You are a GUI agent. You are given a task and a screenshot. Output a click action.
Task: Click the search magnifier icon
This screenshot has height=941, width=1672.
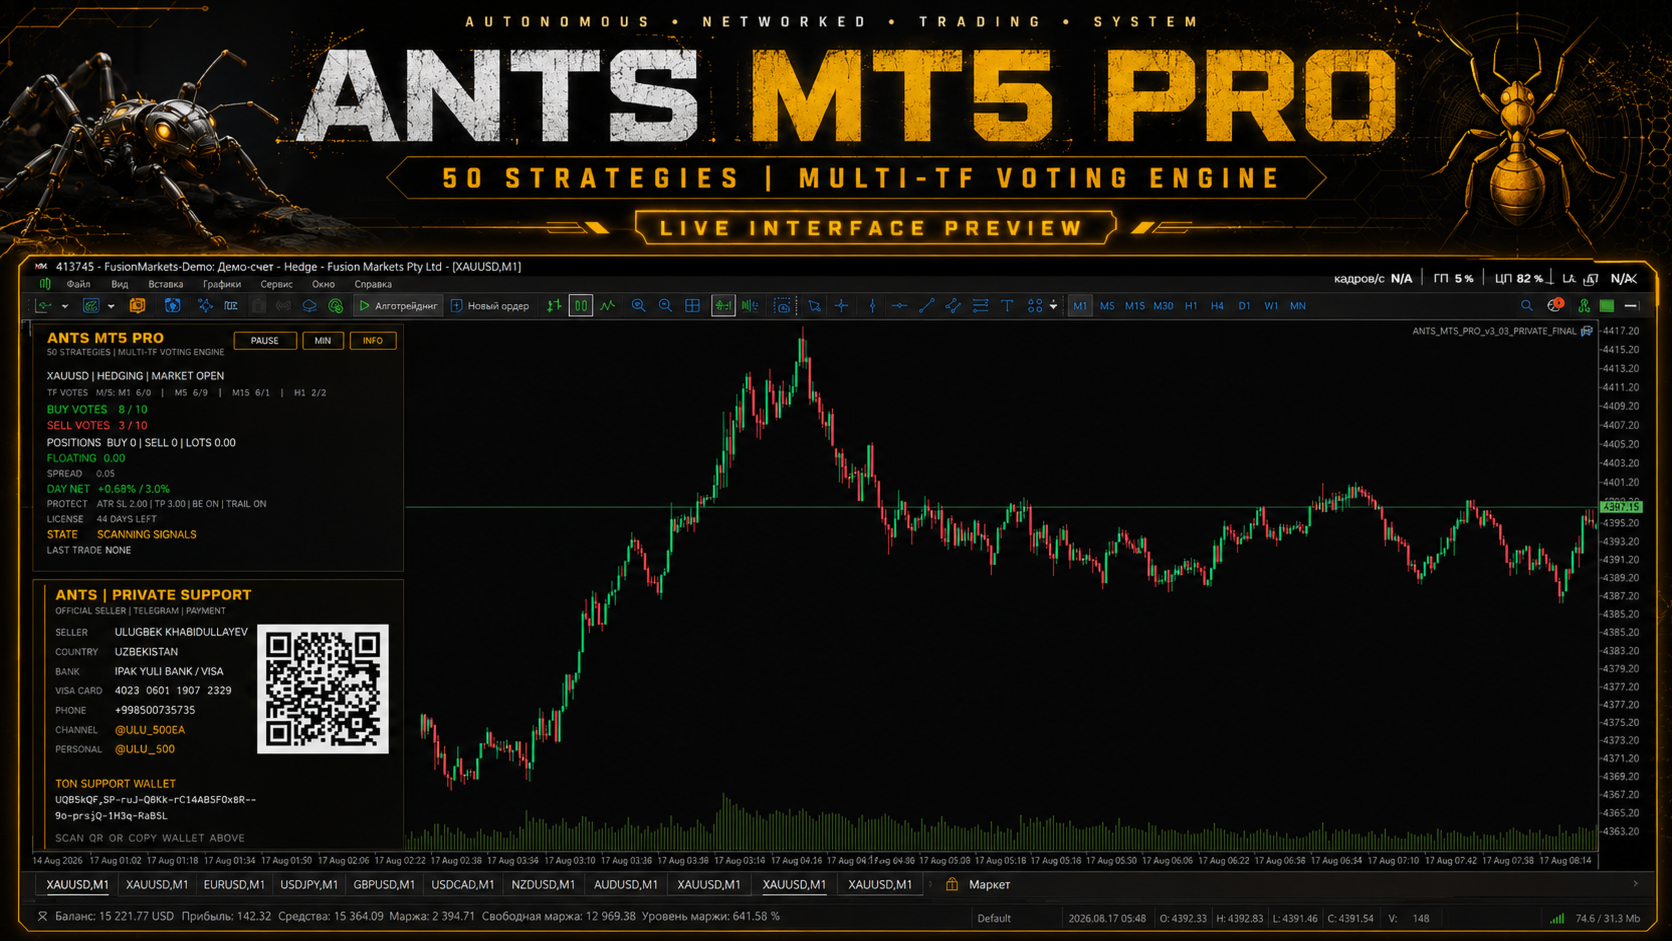pyautogui.click(x=1526, y=306)
